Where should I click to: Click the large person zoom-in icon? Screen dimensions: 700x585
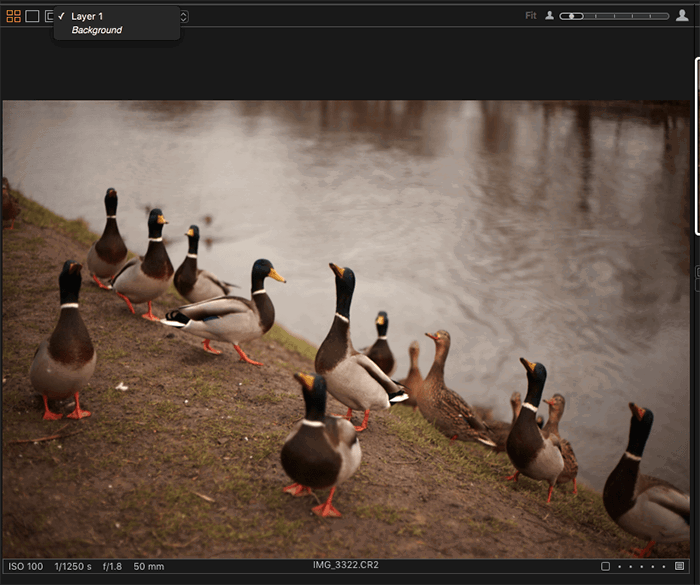coord(682,16)
